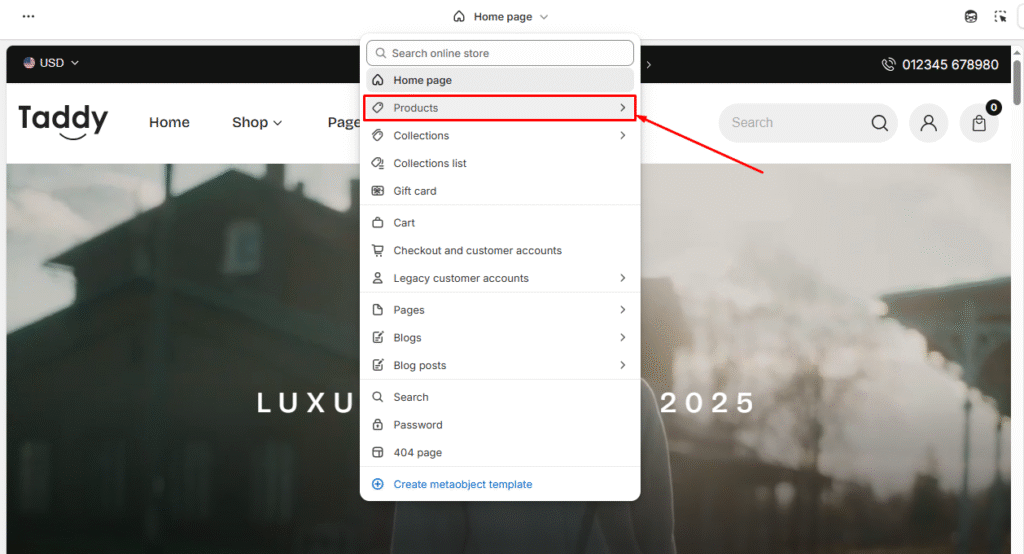Expand the Legacy customer accounts submenu
Screen dimensions: 1024x554
[622, 278]
